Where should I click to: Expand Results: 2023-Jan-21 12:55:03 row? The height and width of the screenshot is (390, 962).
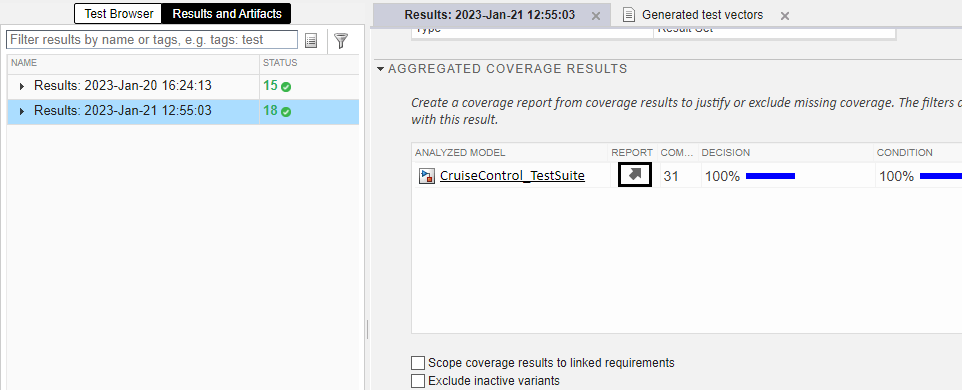(22, 111)
